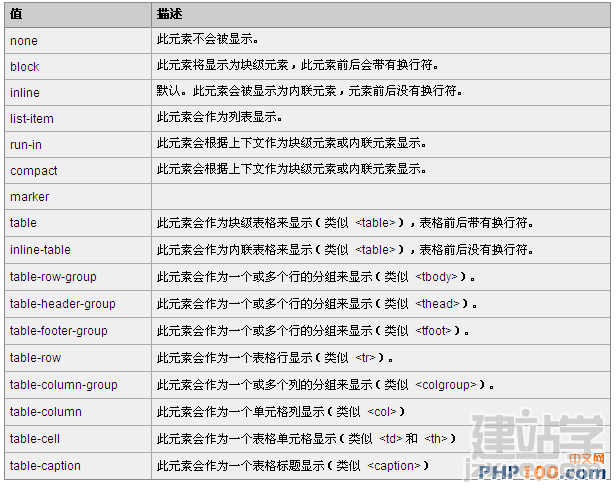Click description mentioning '<col>'

pos(281,412)
